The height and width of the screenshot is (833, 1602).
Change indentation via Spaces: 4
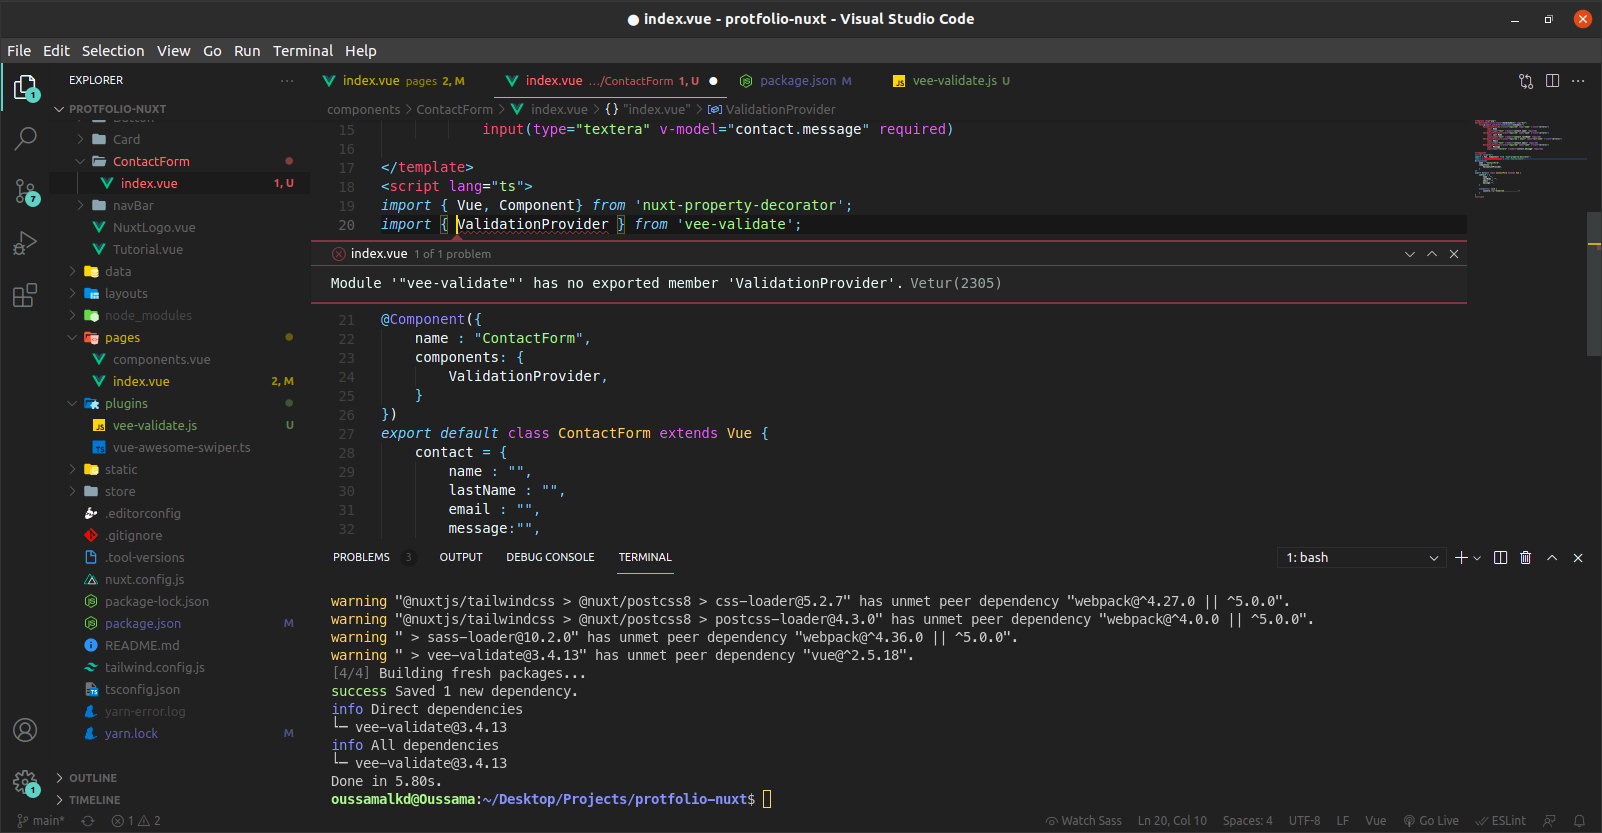point(1248,821)
